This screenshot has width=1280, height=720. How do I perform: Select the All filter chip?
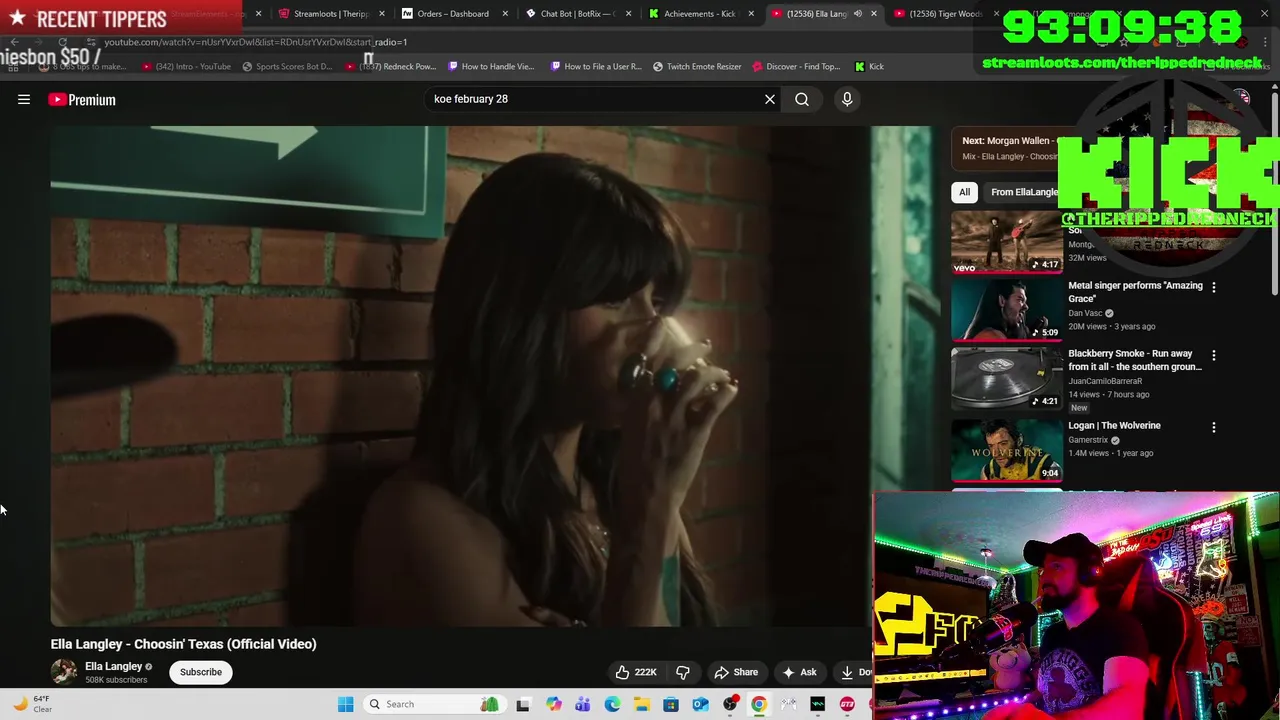pos(964,192)
